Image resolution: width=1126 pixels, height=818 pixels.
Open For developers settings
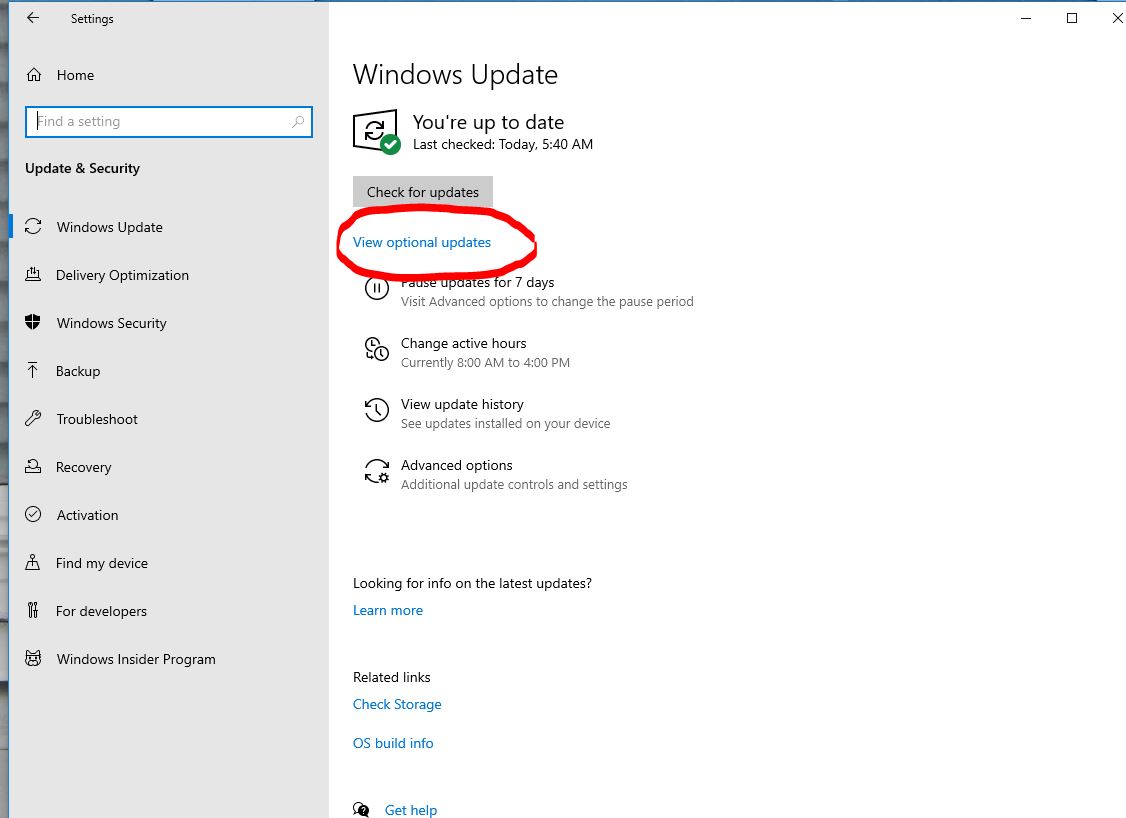101,612
